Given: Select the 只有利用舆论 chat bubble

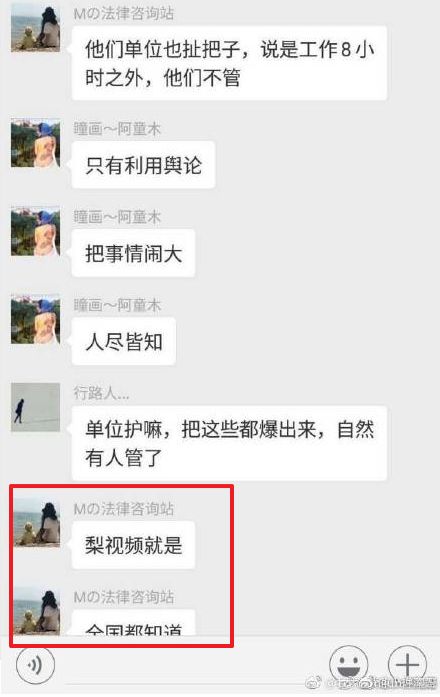Looking at the screenshot, I should [144, 165].
